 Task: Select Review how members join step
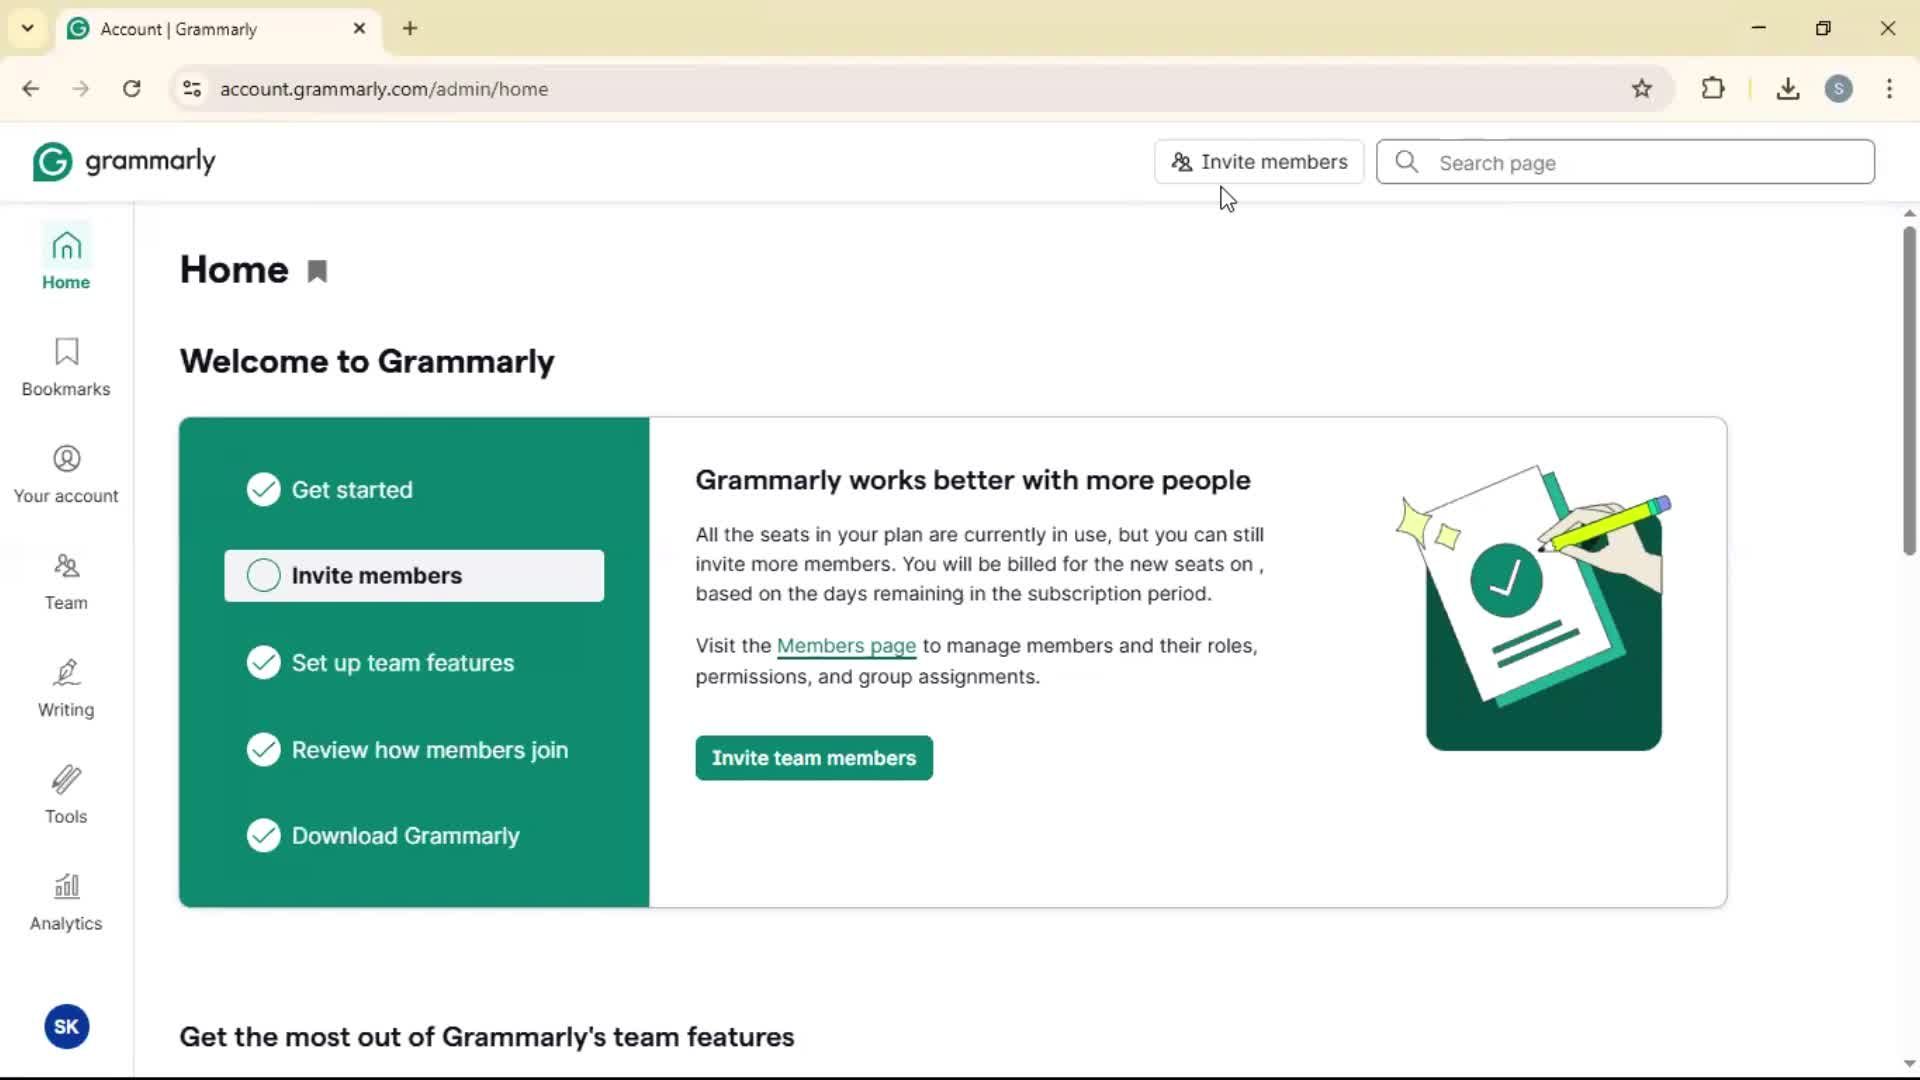coord(428,750)
